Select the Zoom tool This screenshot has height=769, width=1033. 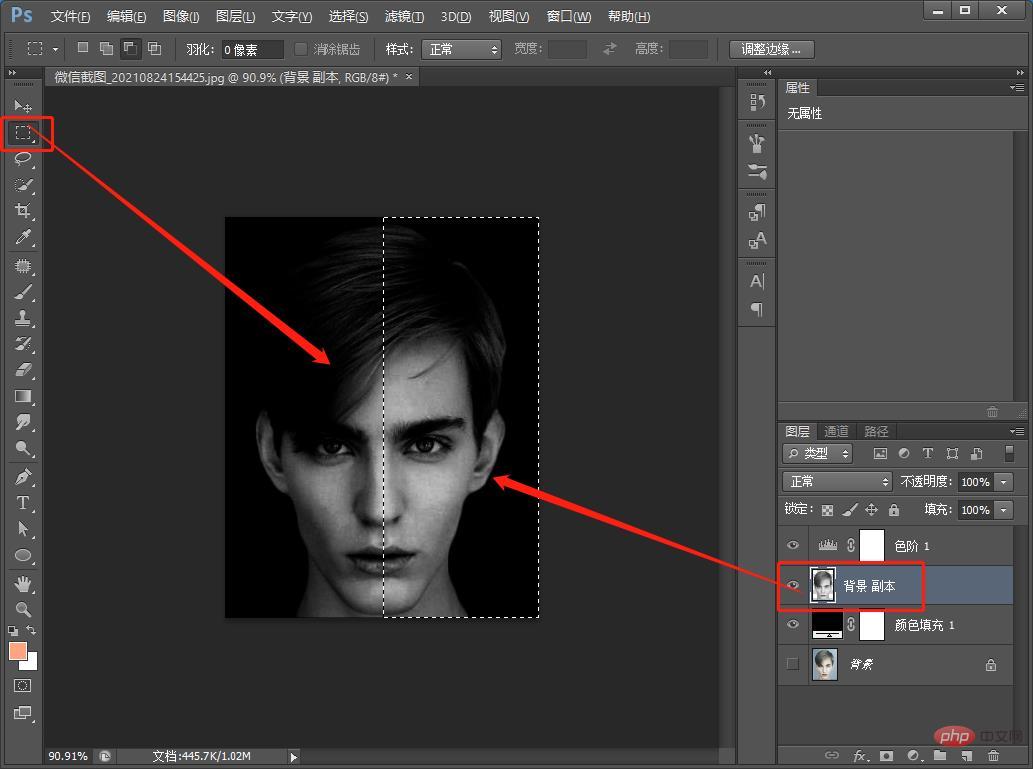pos(23,610)
